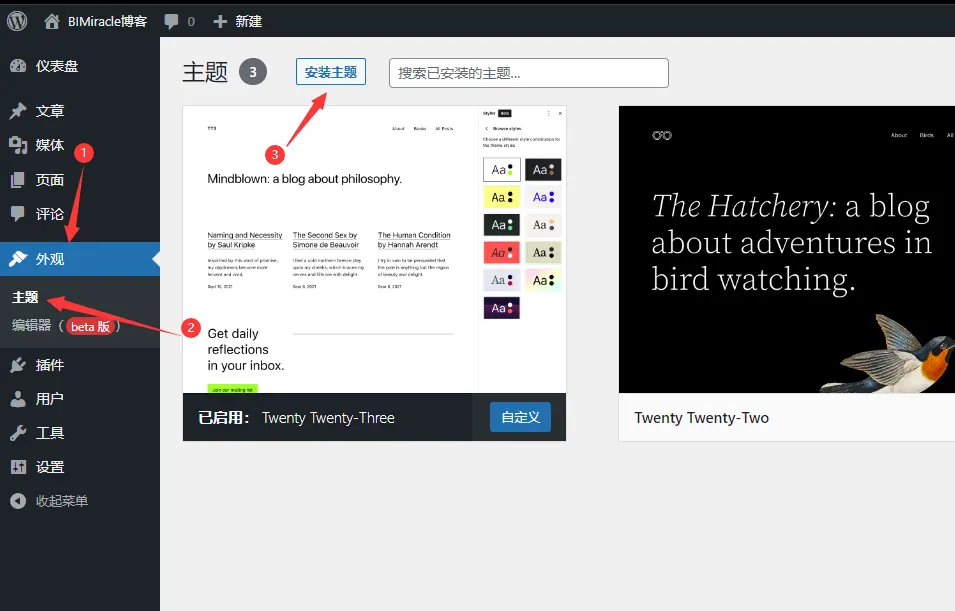
Task: Click the 外观 paintbrush icon
Action: (x=18, y=259)
